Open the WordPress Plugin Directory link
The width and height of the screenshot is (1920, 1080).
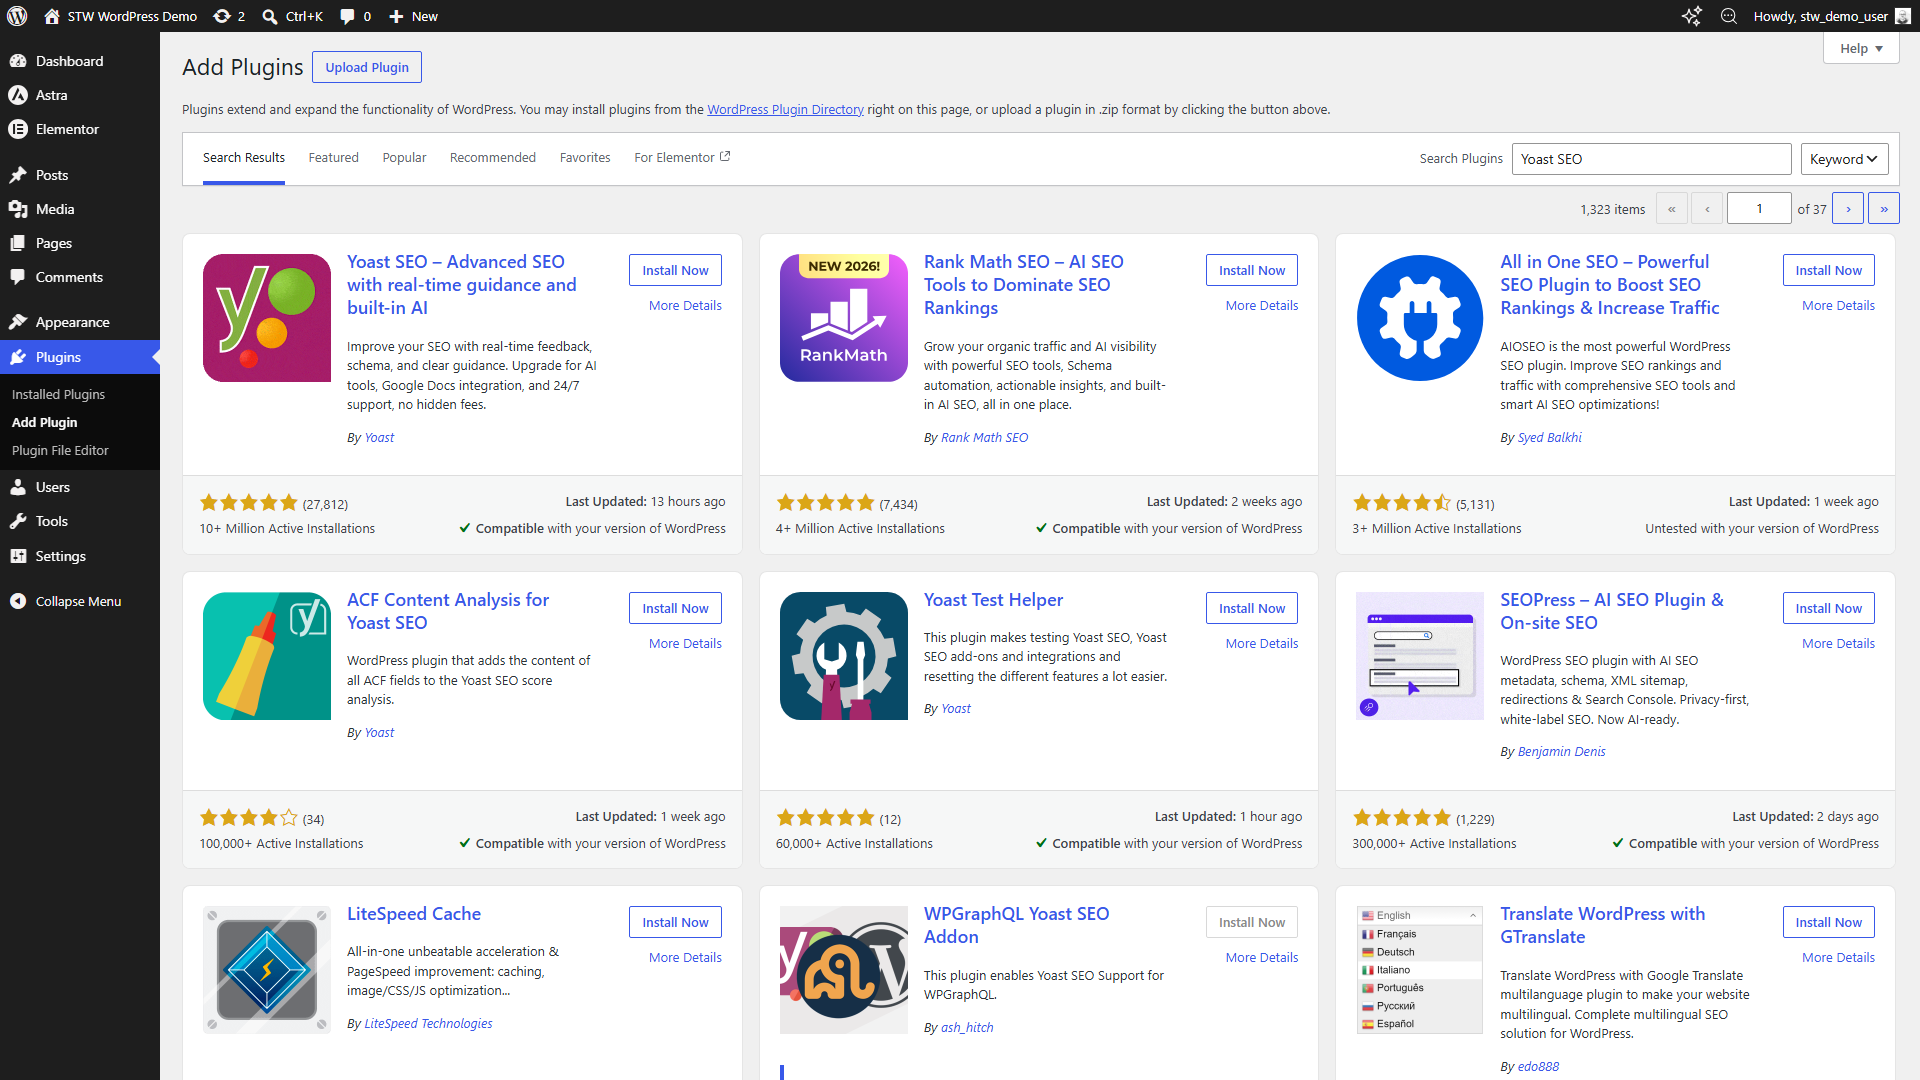coord(785,110)
